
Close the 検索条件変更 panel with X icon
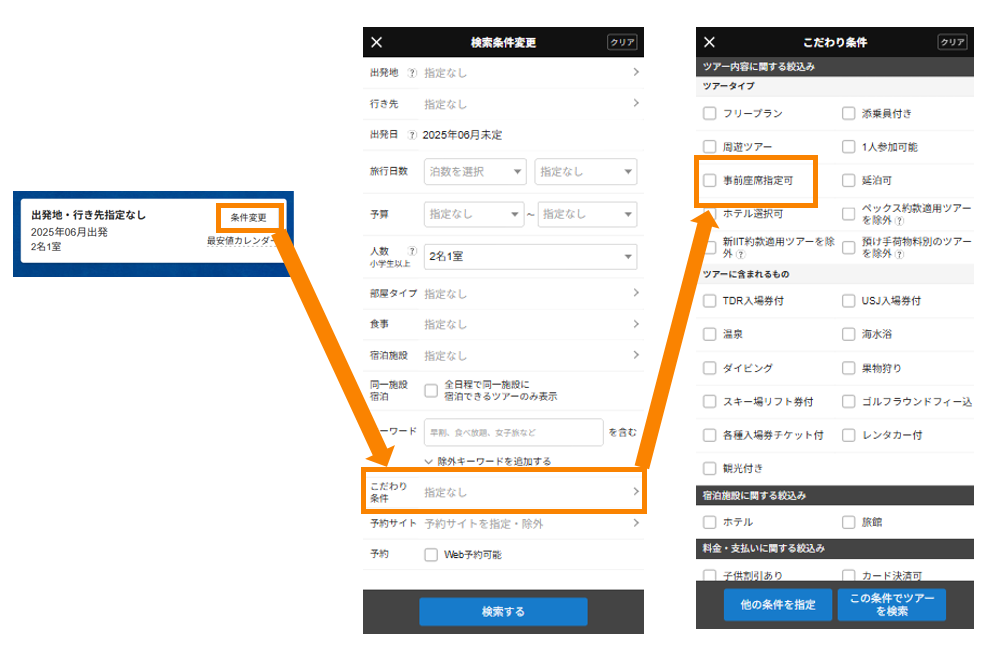coord(377,42)
